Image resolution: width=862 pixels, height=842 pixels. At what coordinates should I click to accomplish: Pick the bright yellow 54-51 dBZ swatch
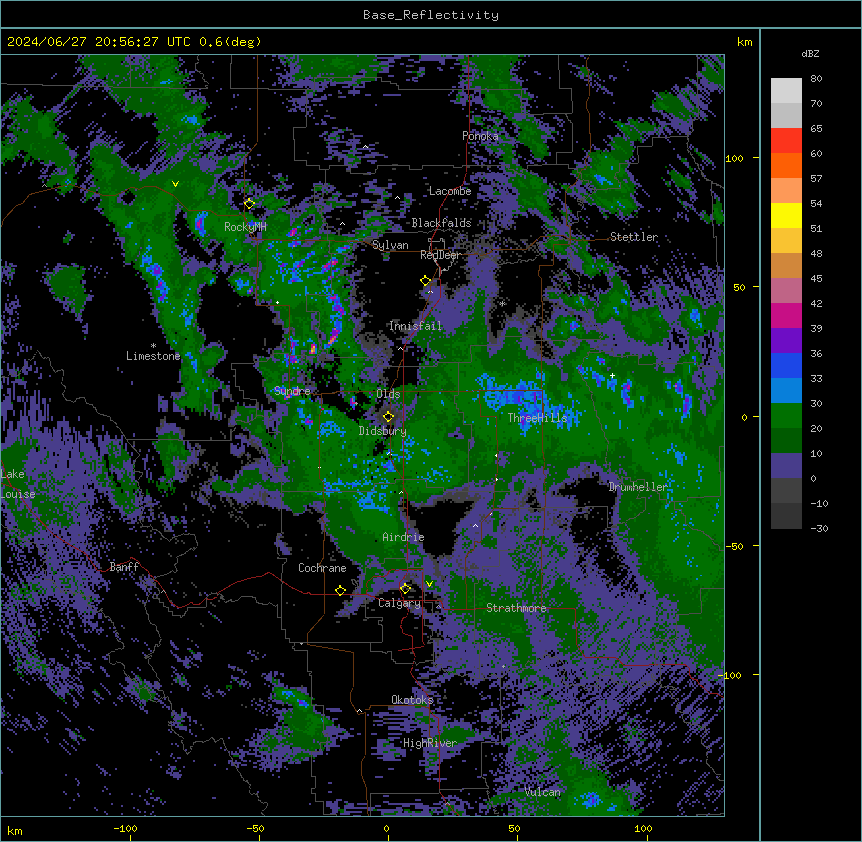point(786,216)
